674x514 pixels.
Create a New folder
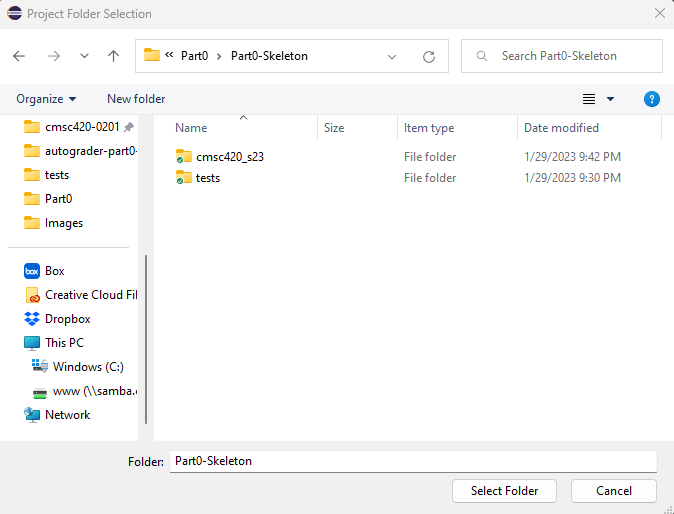[x=136, y=99]
